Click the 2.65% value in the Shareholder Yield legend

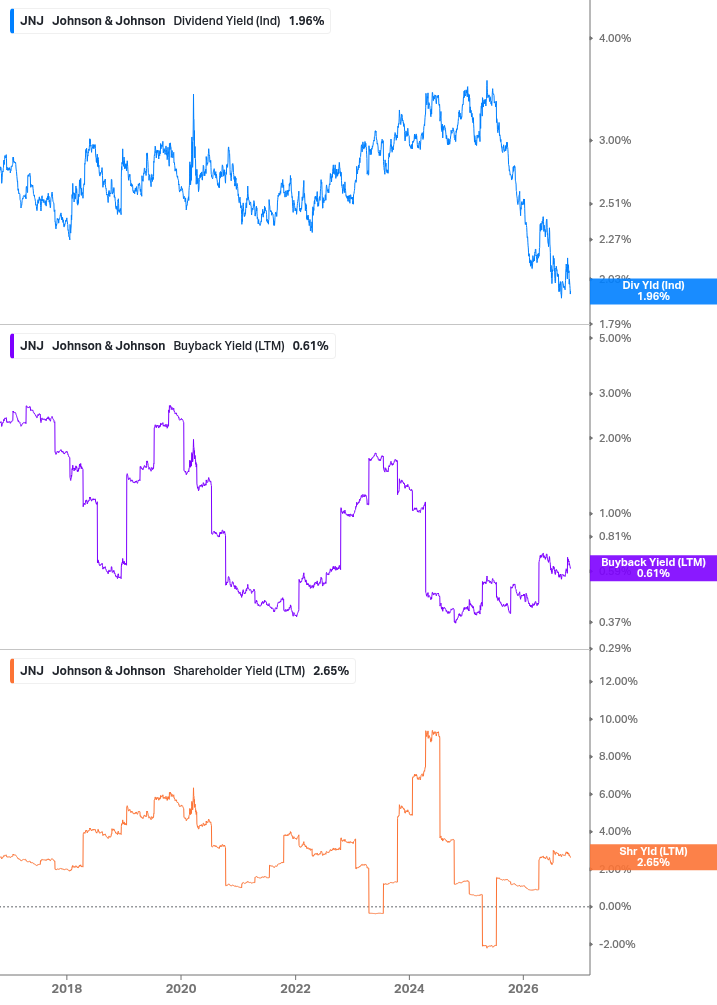point(331,671)
